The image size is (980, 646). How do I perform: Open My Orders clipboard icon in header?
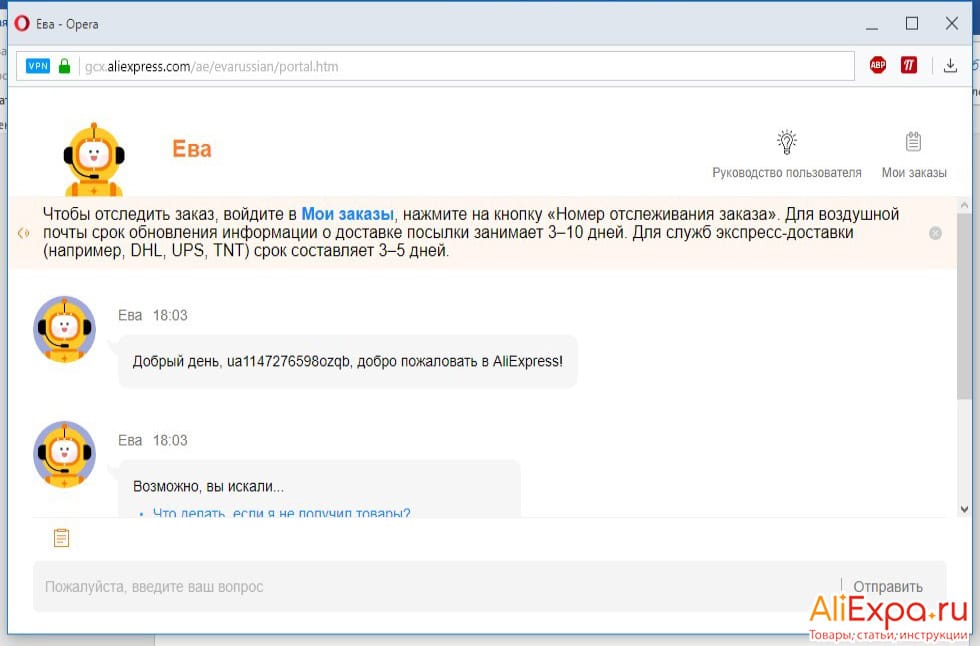tap(913, 141)
